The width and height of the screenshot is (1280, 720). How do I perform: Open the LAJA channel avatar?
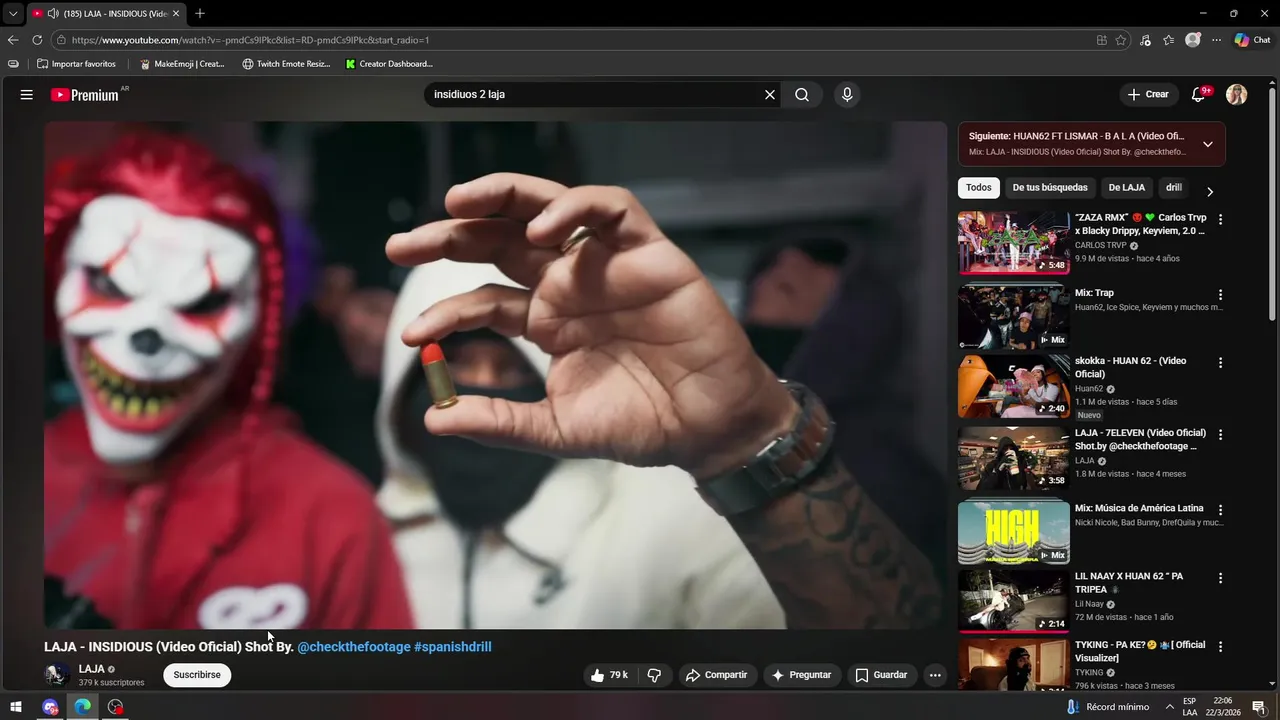coord(57,675)
